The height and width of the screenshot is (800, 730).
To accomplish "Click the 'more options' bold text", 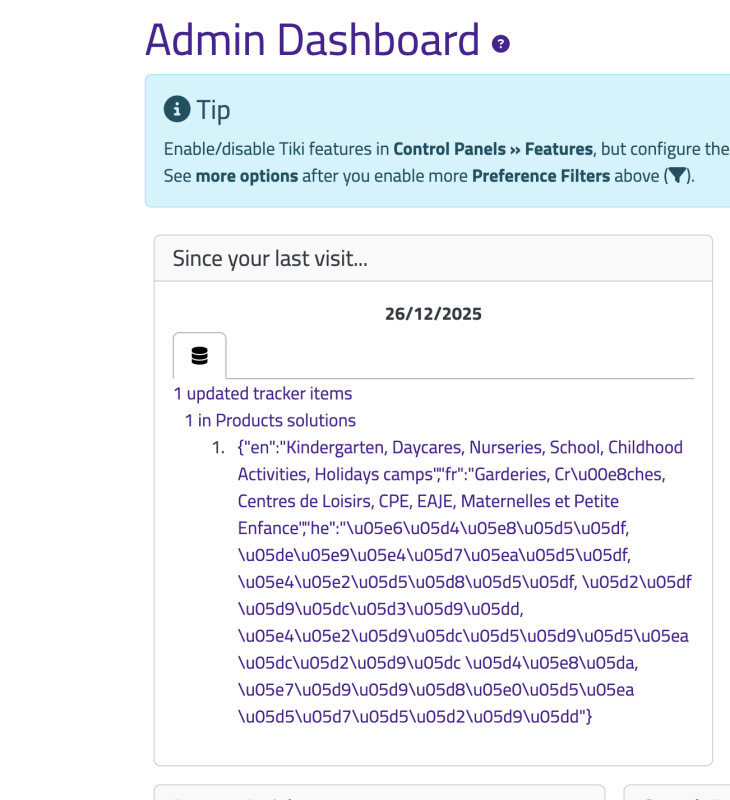I will tap(247, 176).
